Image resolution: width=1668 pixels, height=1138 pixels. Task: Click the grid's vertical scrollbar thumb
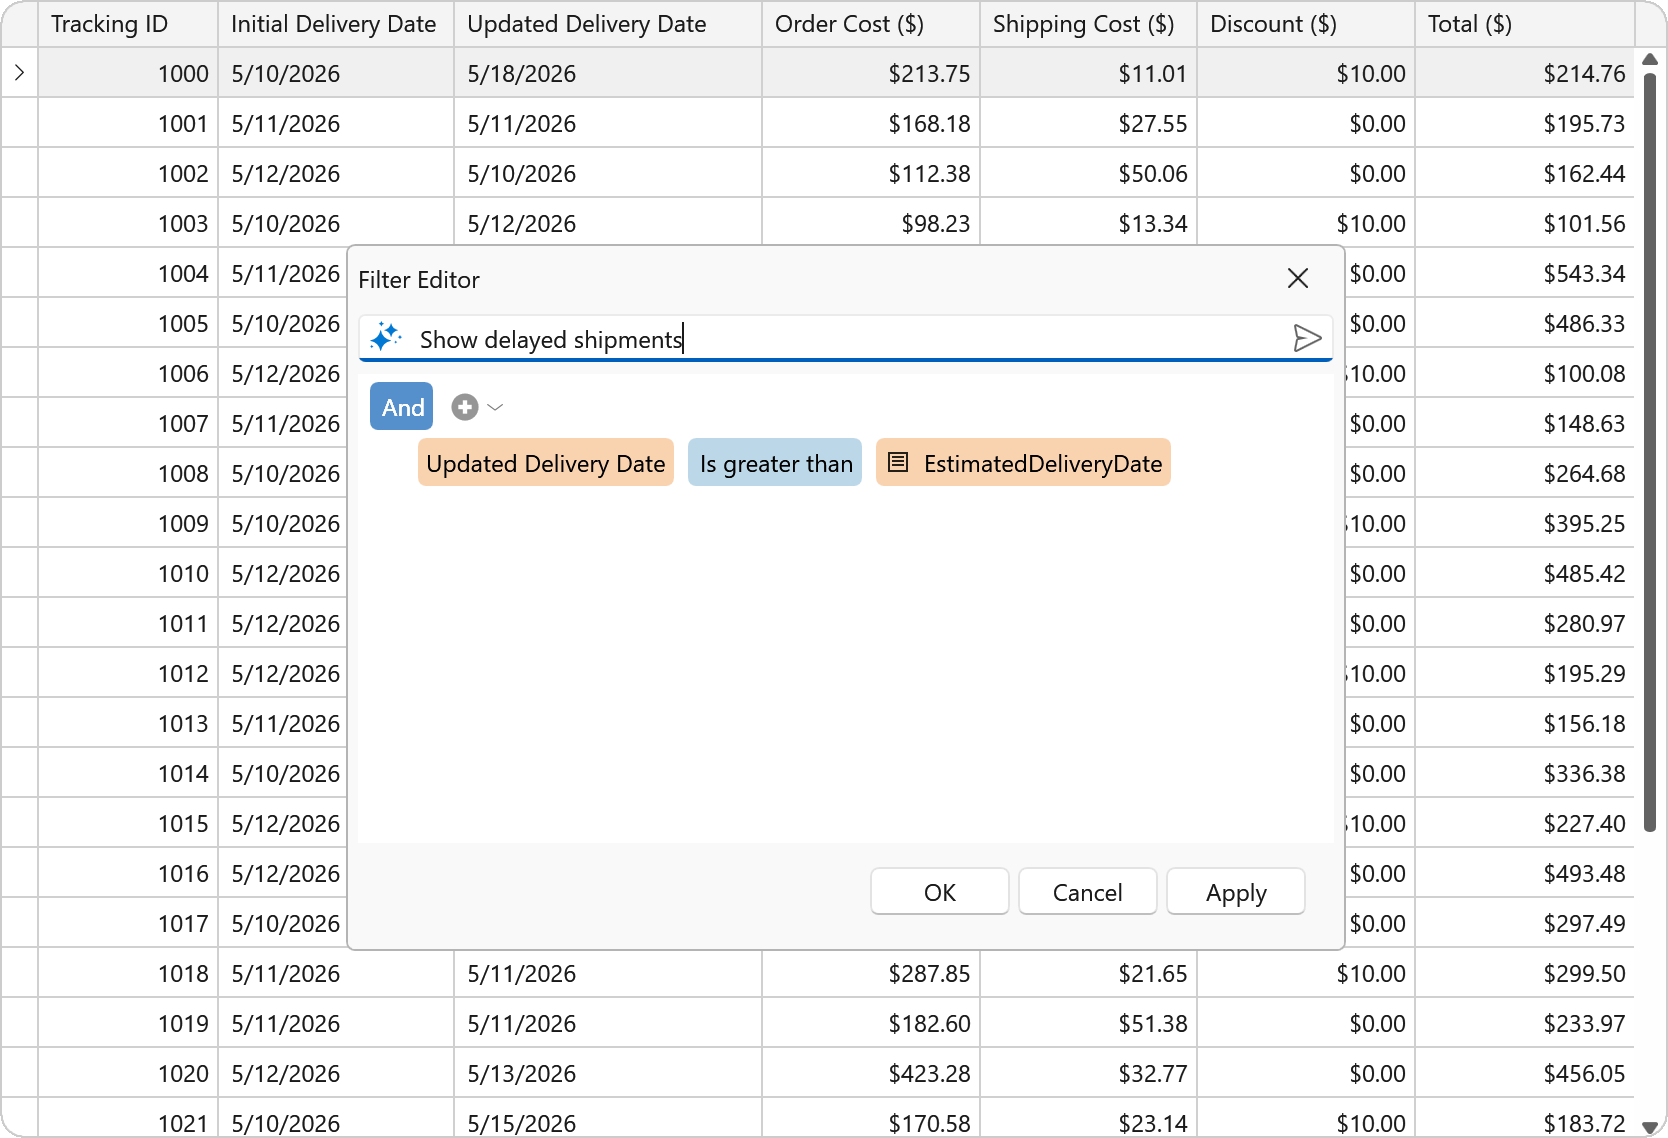(1650, 450)
